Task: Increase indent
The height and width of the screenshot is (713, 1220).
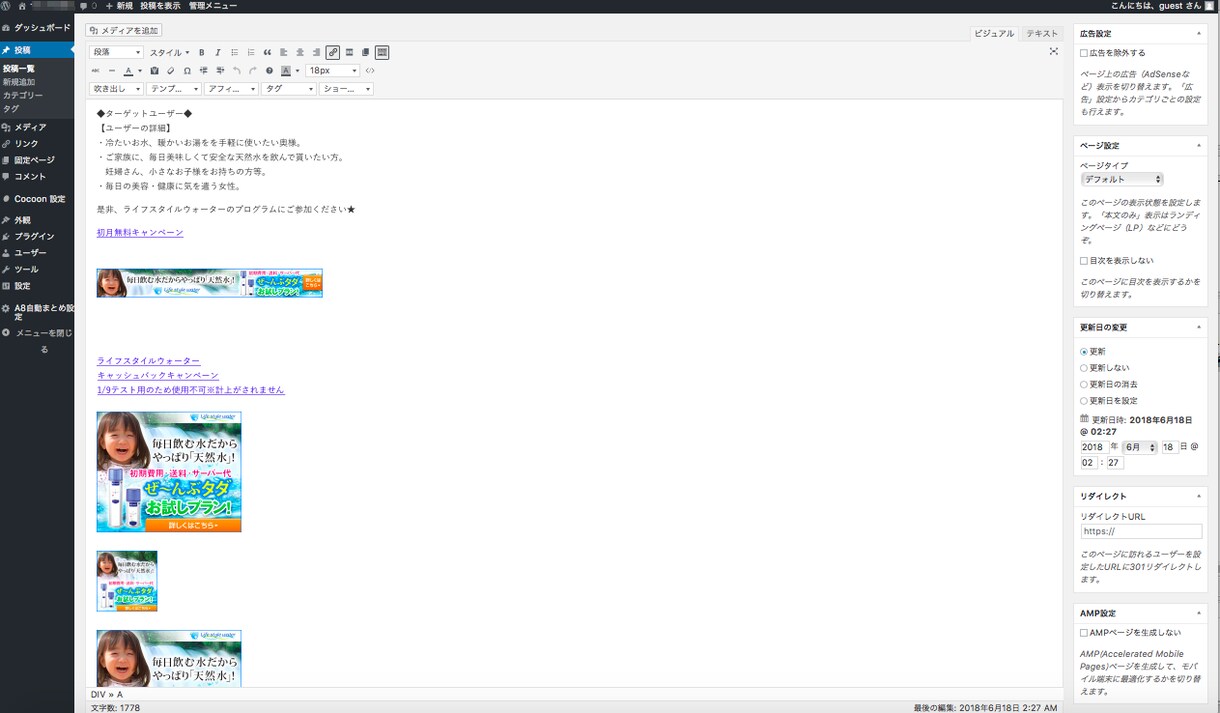Action: coord(220,71)
